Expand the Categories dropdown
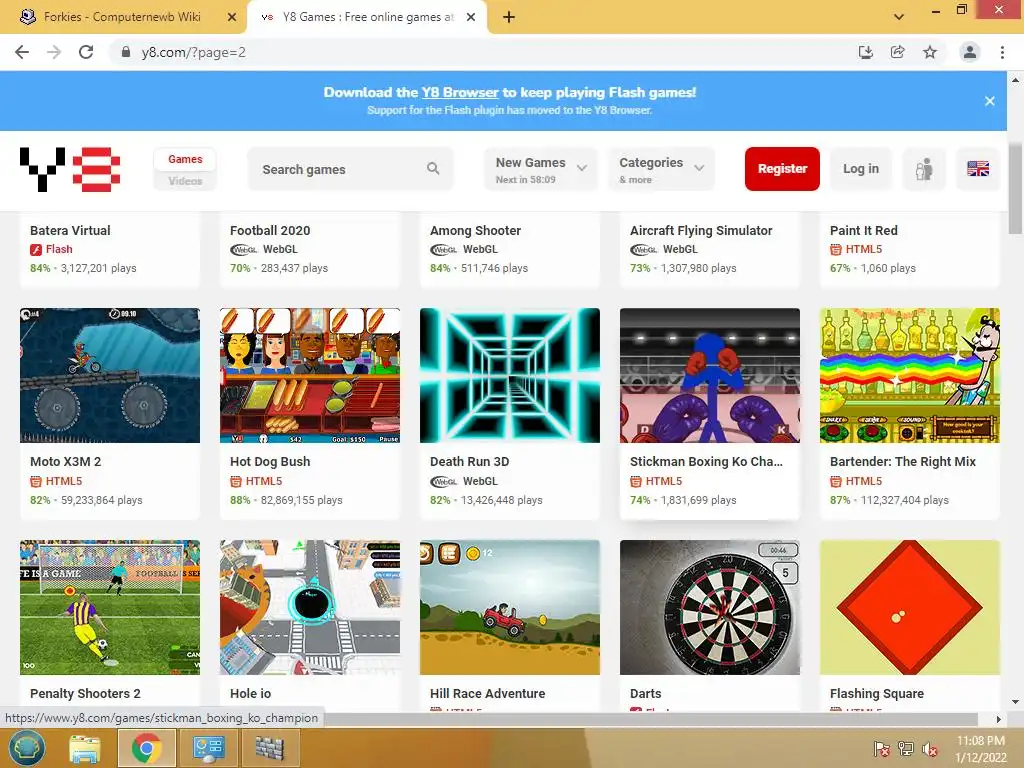Screen dimensions: 1024x768 [662, 169]
